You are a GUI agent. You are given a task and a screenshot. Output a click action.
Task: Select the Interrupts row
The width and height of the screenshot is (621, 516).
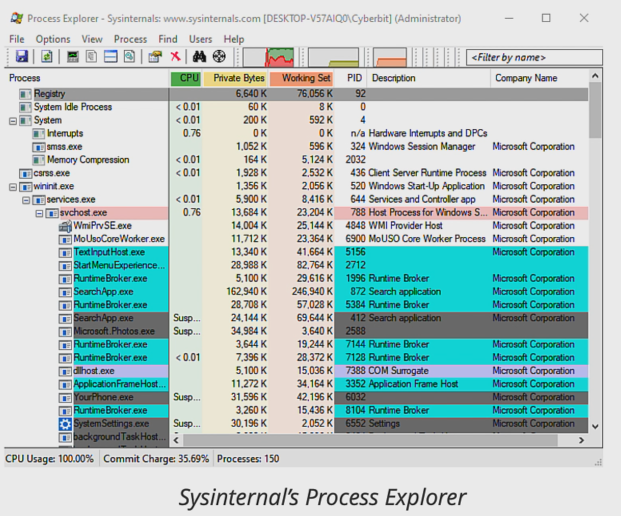pyautogui.click(x=296, y=134)
